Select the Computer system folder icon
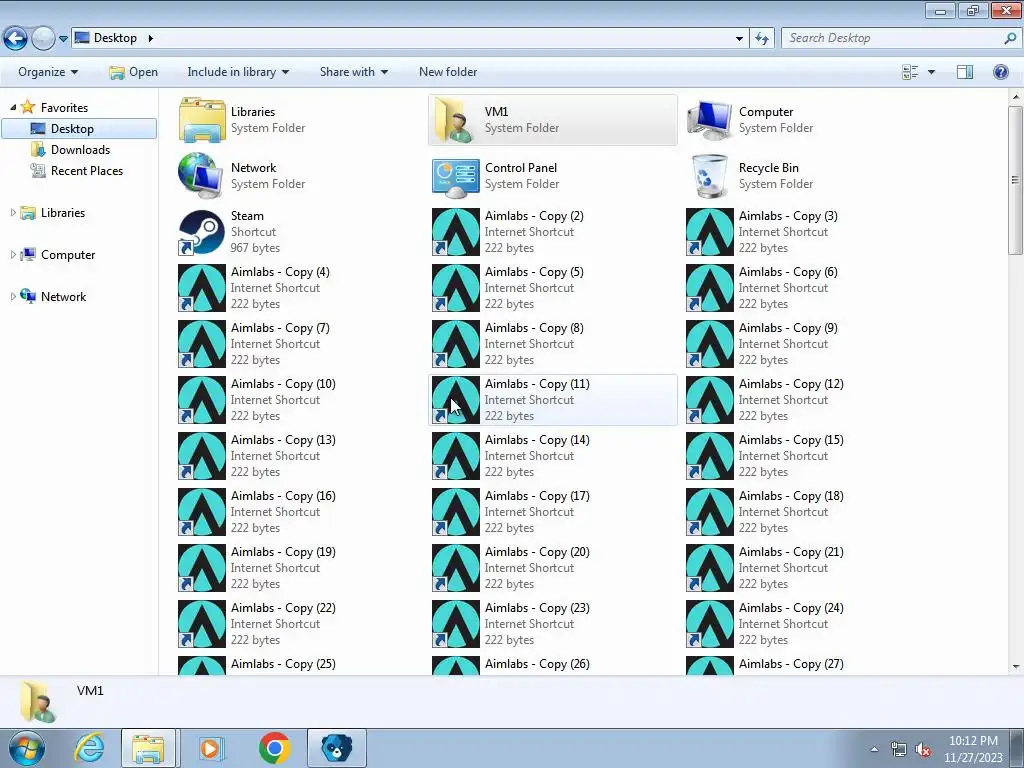Image resolution: width=1024 pixels, height=768 pixels. [x=710, y=120]
